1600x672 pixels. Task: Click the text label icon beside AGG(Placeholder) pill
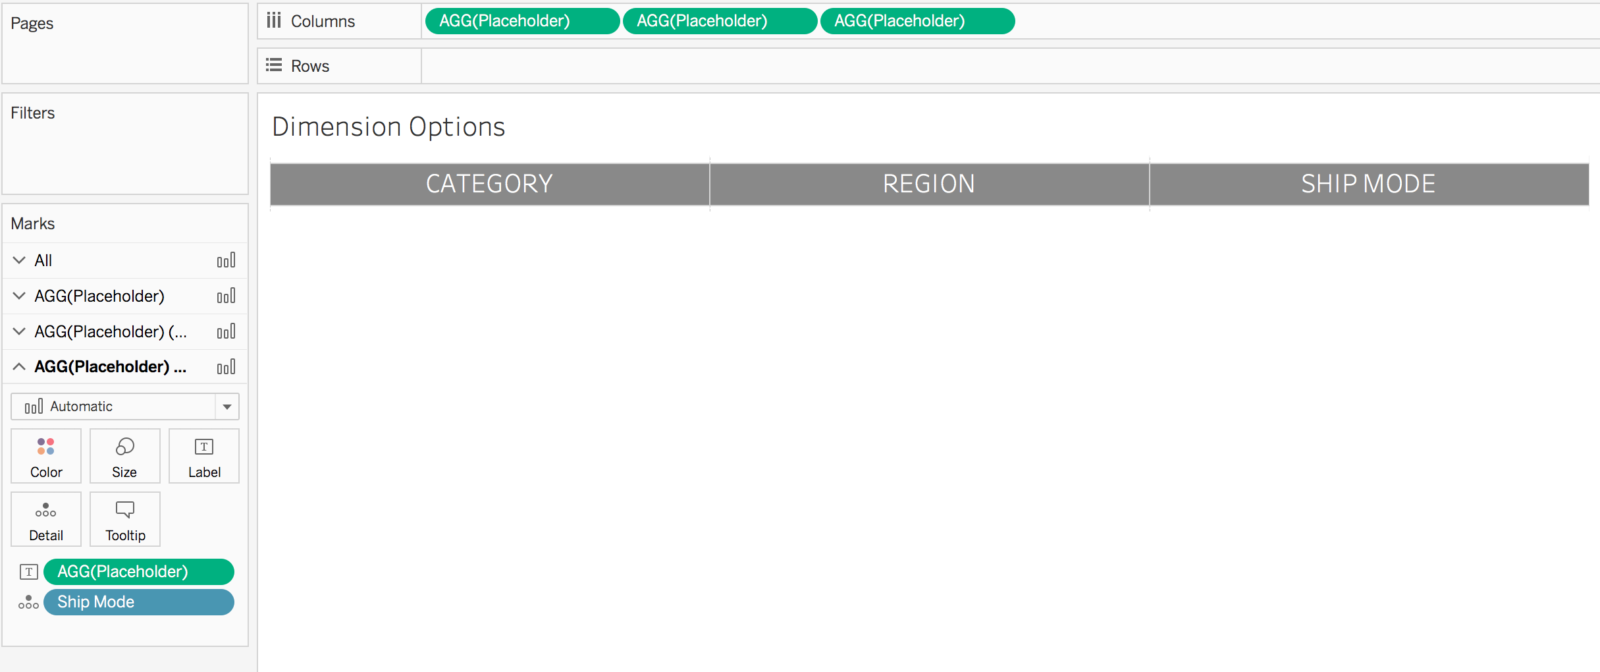29,572
